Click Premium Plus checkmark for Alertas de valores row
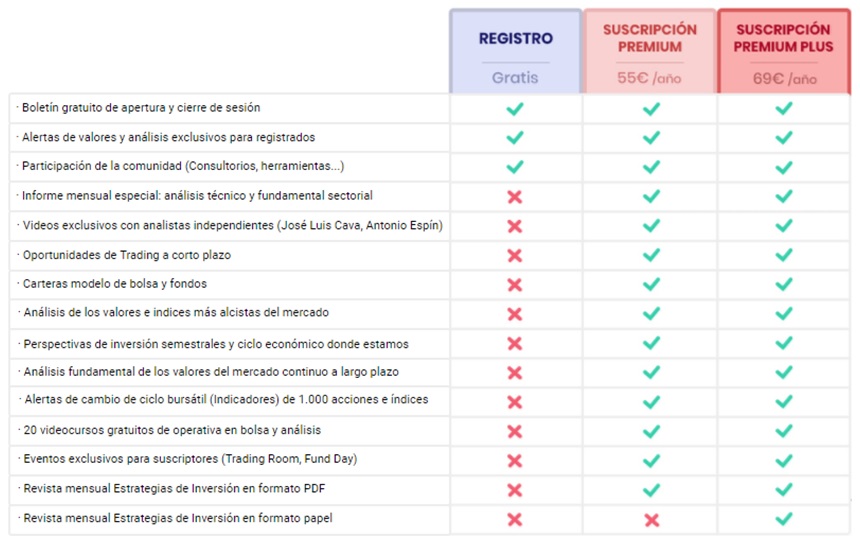Image resolution: width=860 pixels, height=540 pixels. pos(784,137)
